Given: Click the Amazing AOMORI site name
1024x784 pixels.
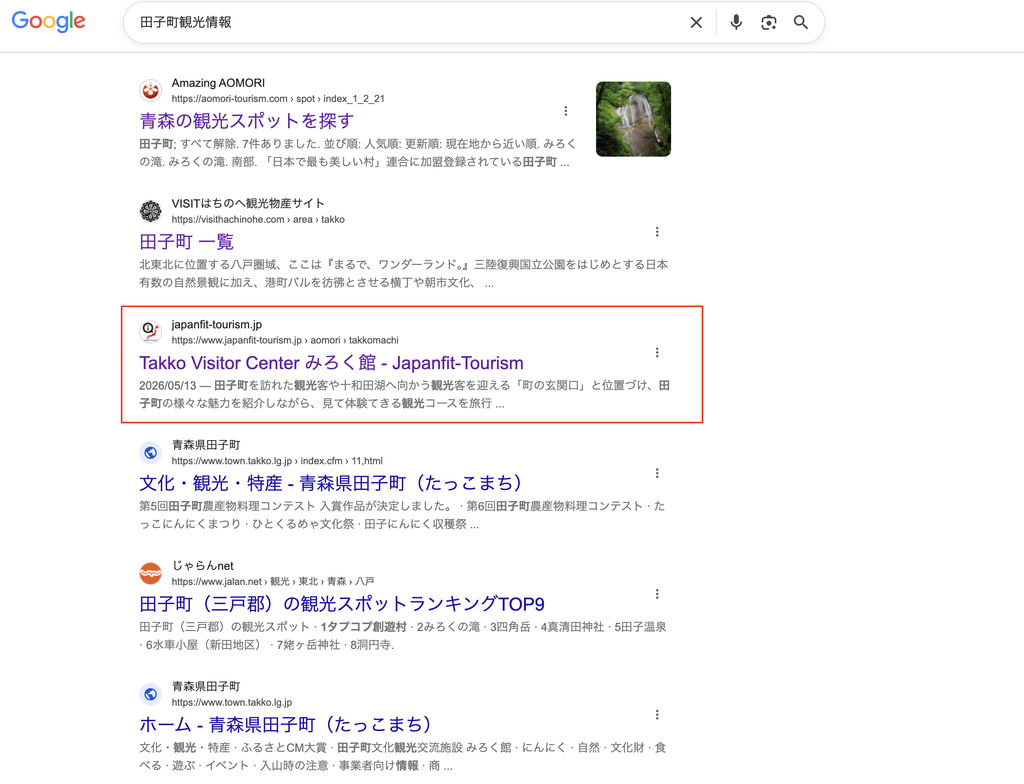Looking at the screenshot, I should tap(218, 83).
